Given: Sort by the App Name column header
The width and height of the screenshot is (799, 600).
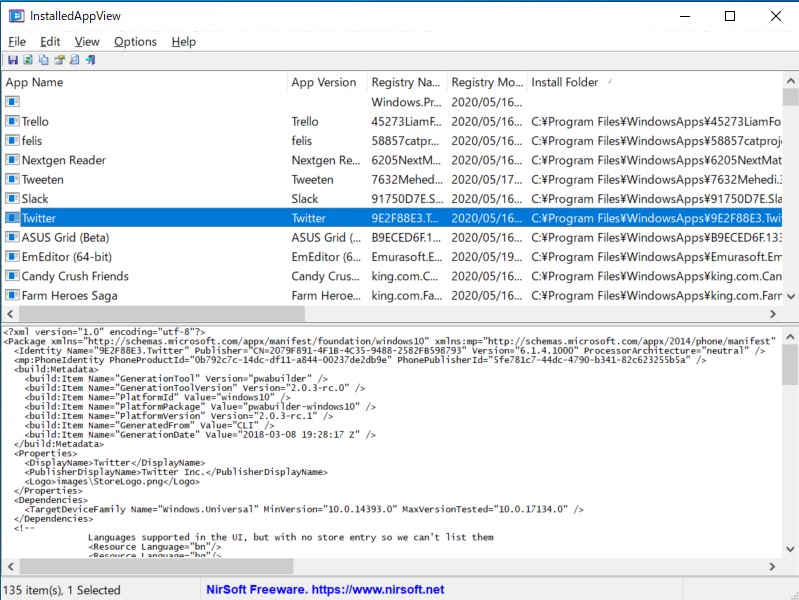Looking at the screenshot, I should pos(145,82).
